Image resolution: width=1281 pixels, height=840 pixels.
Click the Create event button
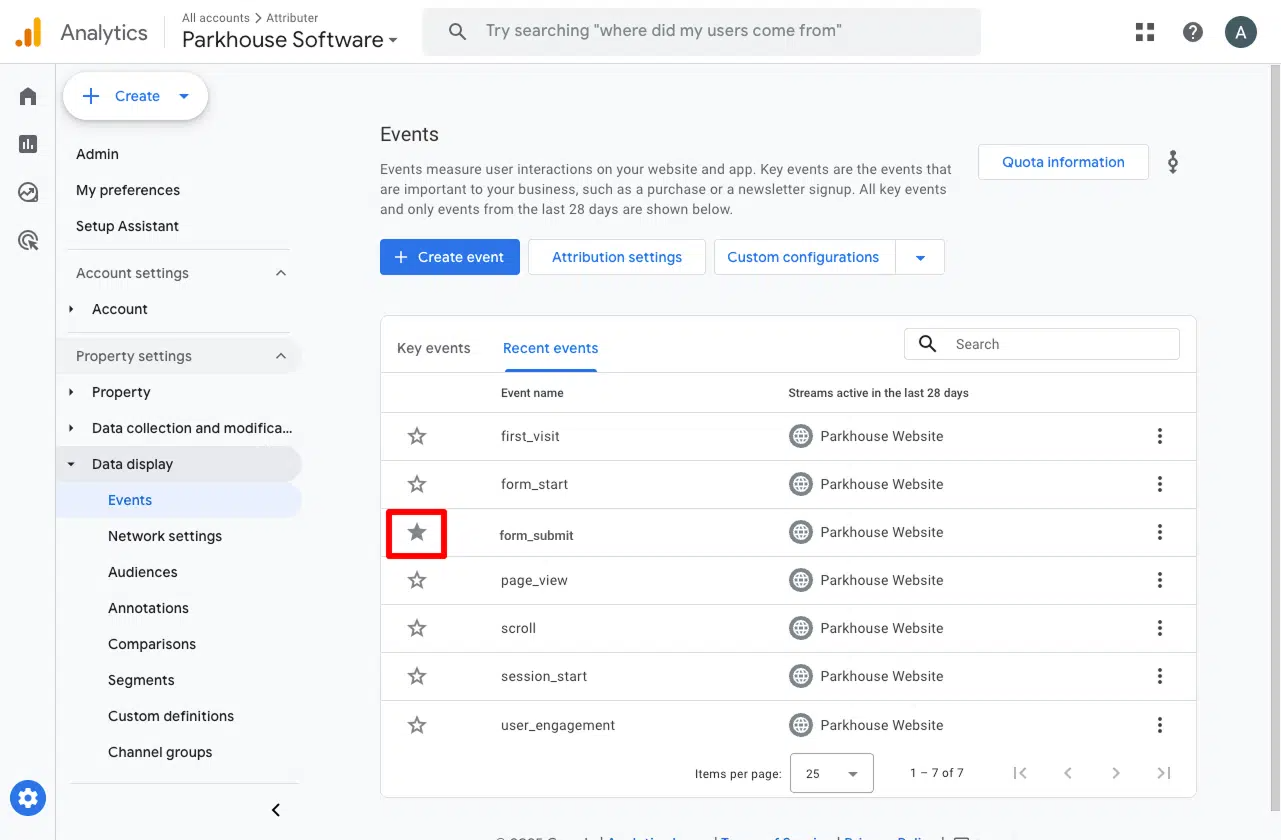click(449, 257)
